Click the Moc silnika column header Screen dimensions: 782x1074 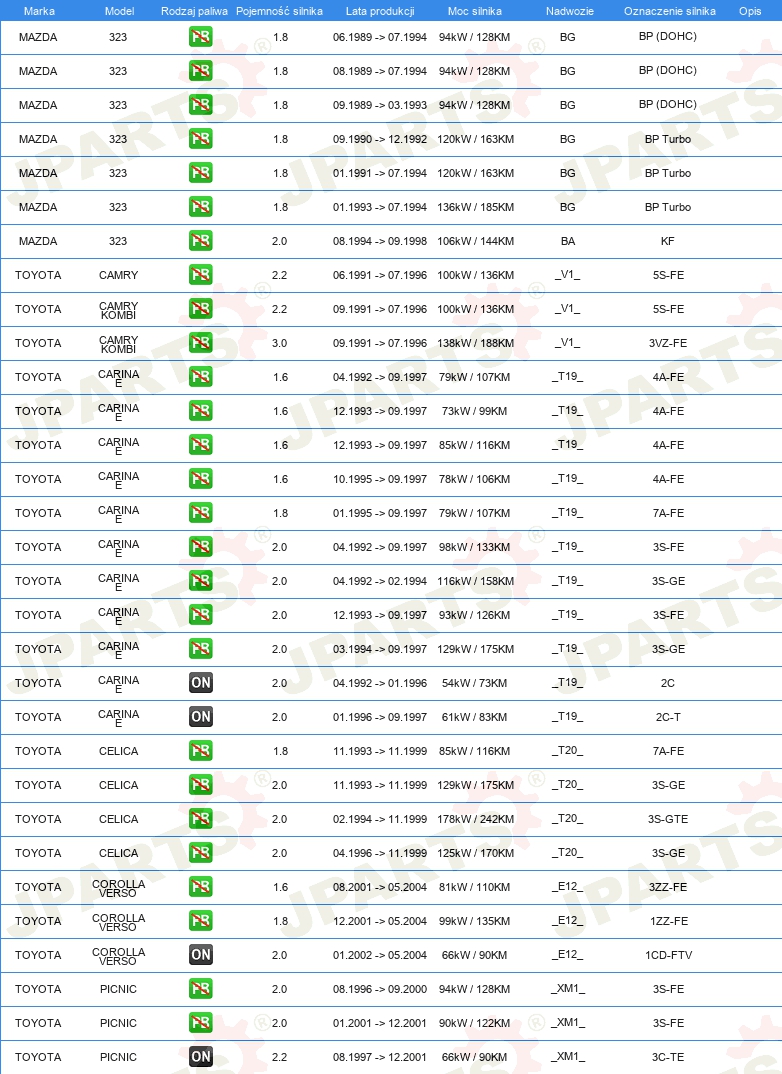coord(475,11)
